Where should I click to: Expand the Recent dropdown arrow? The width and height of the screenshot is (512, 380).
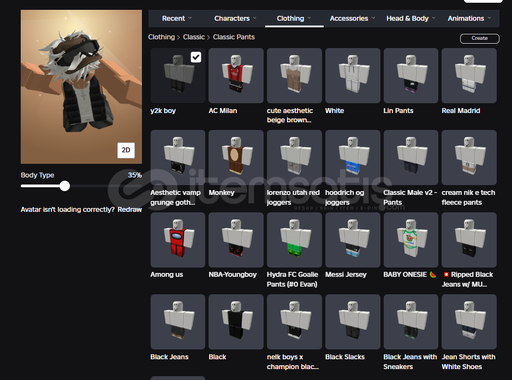pyautogui.click(x=190, y=18)
